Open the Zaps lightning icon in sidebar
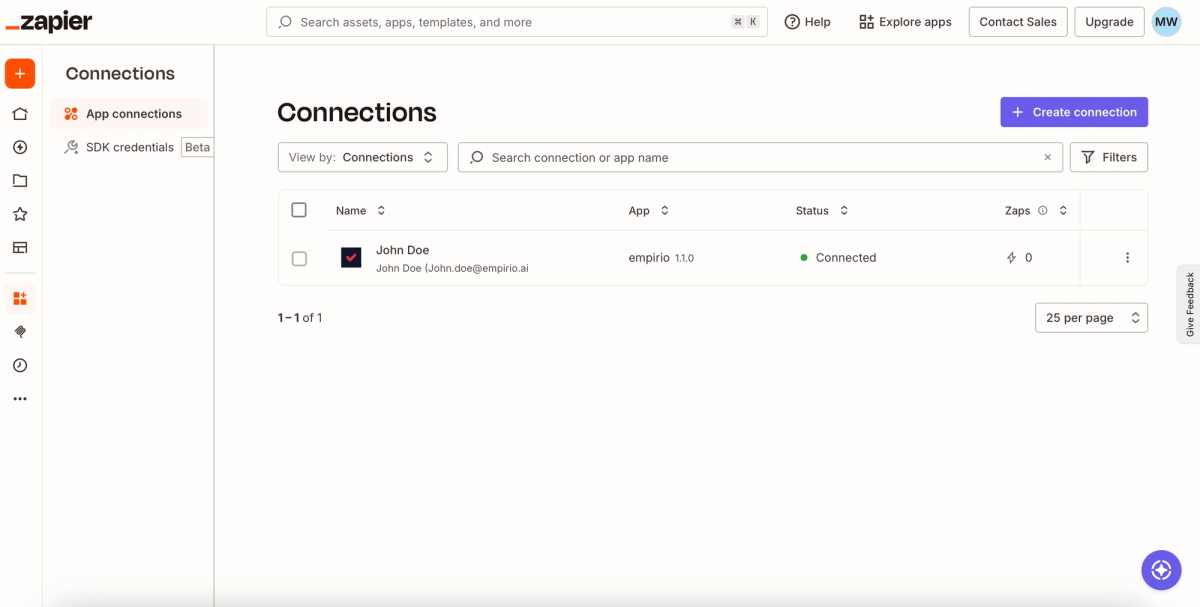 20,147
